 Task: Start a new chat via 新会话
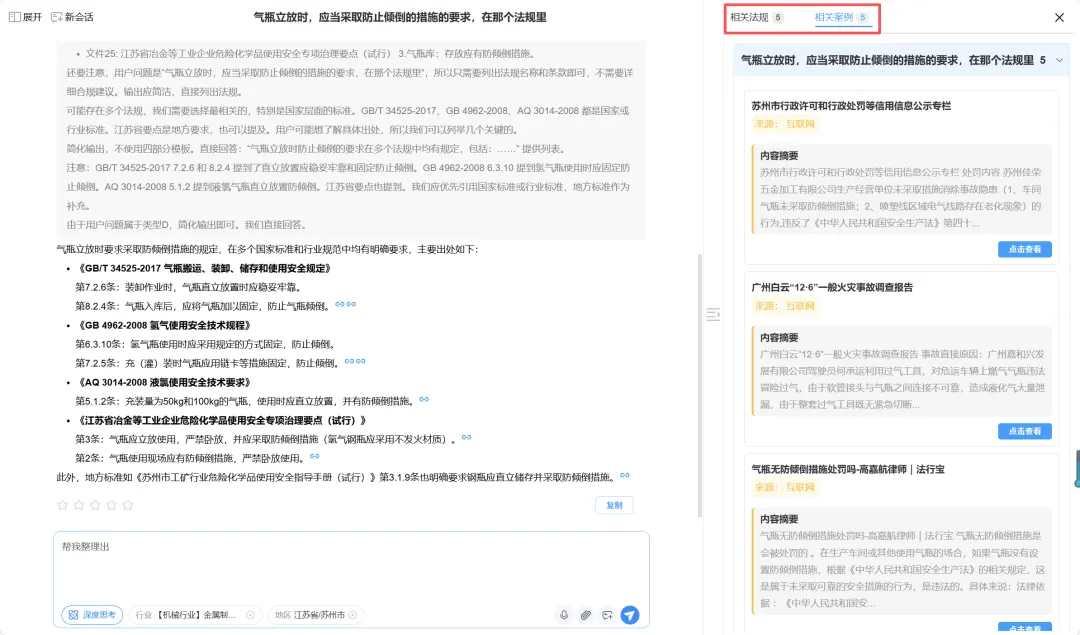click(72, 17)
